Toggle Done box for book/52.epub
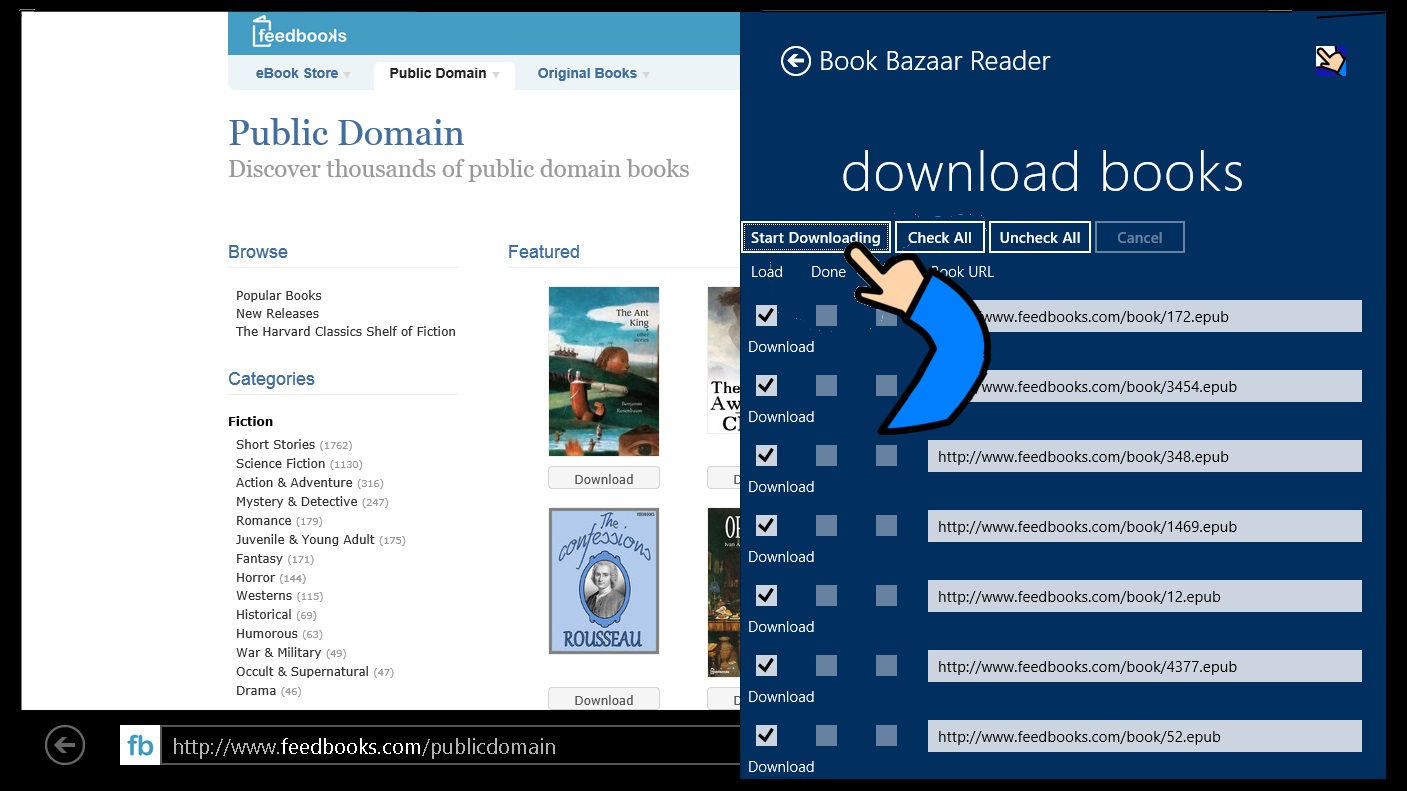1407x791 pixels. coord(826,736)
